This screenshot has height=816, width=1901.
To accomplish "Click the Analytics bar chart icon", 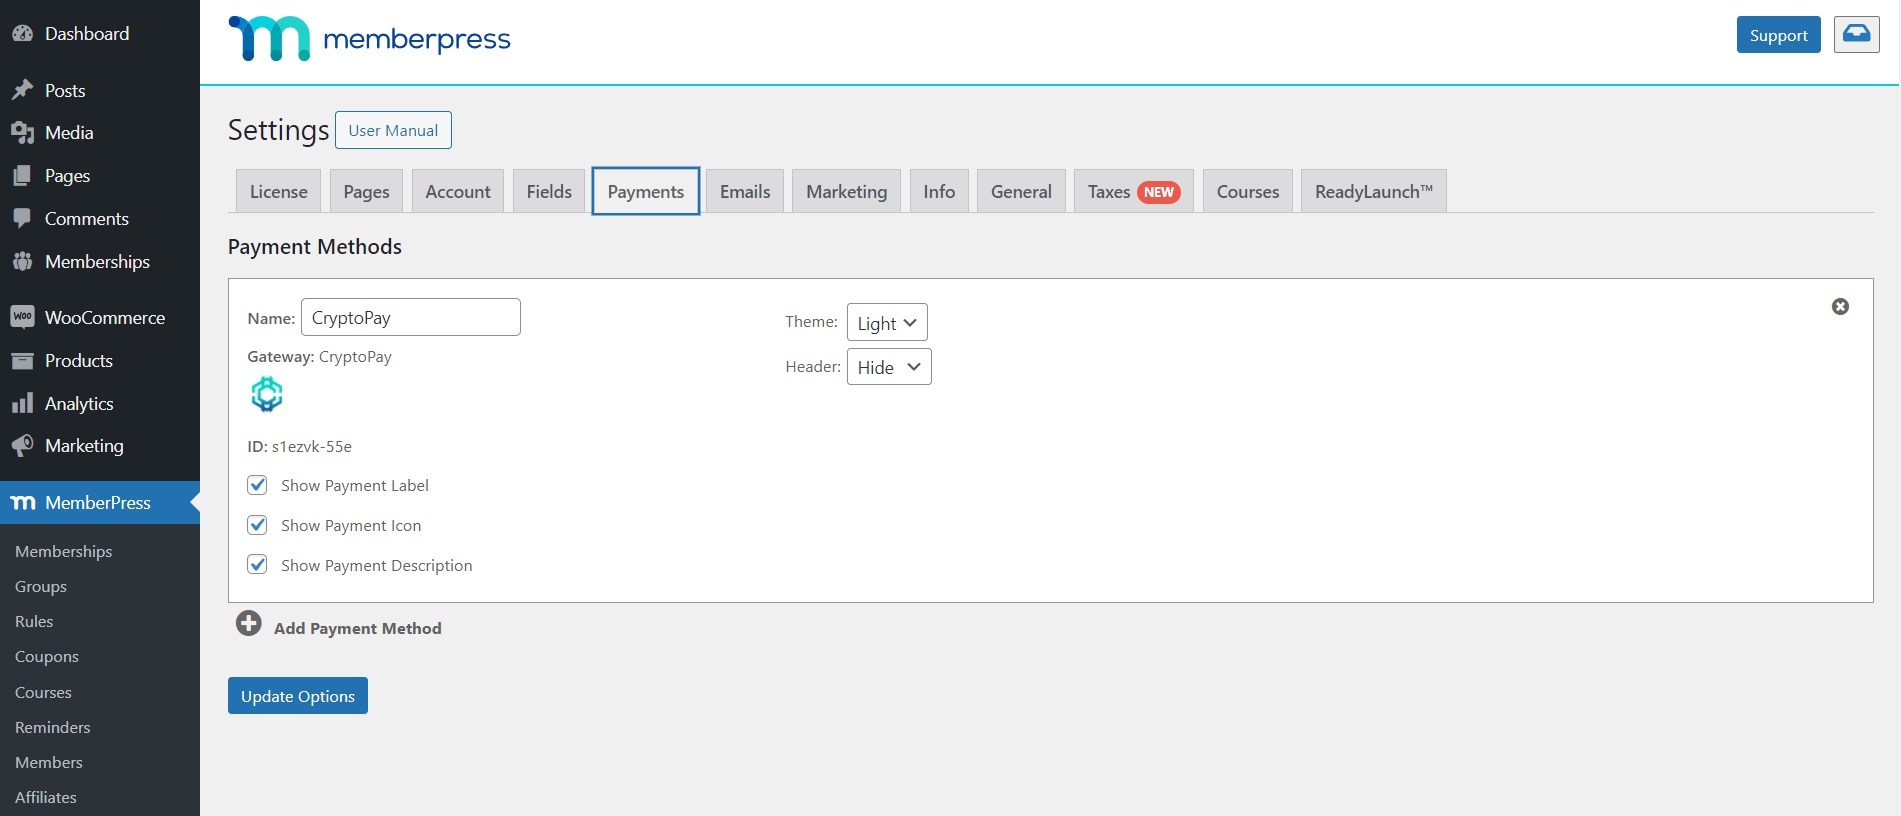I will tap(22, 403).
